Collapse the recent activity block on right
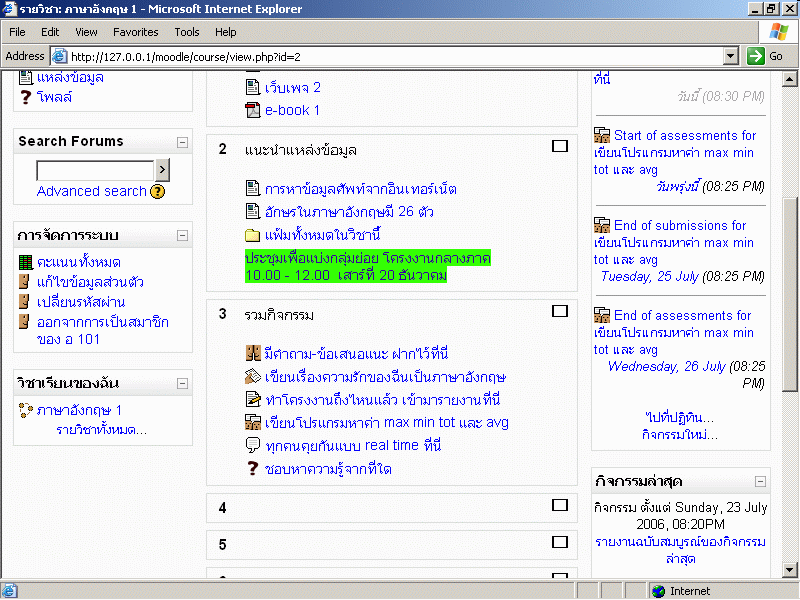800x600 pixels. click(x=760, y=480)
